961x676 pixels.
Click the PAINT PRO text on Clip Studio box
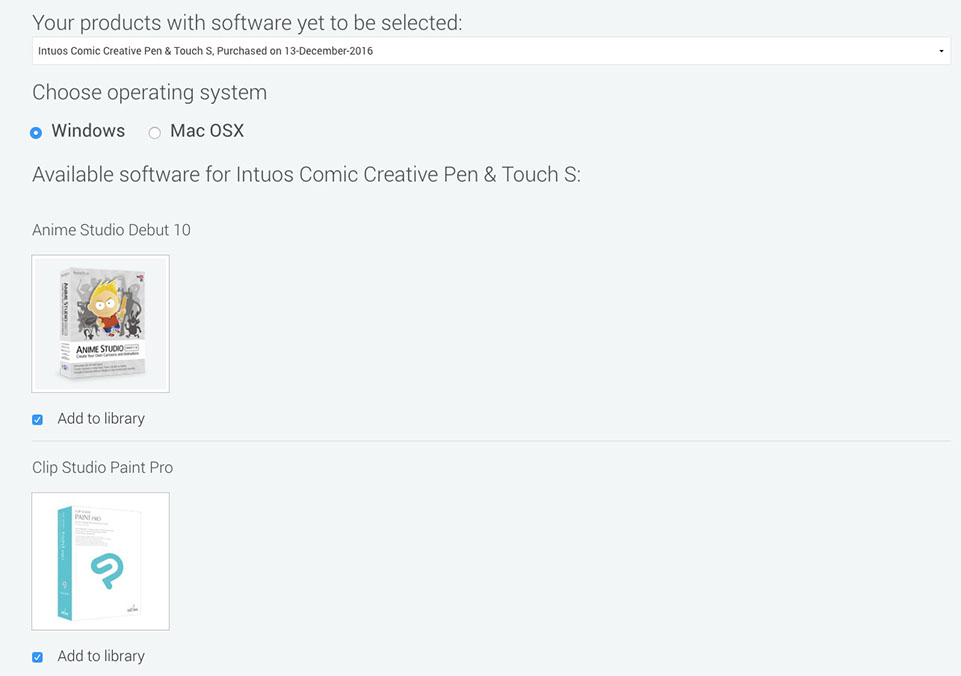(x=88, y=518)
